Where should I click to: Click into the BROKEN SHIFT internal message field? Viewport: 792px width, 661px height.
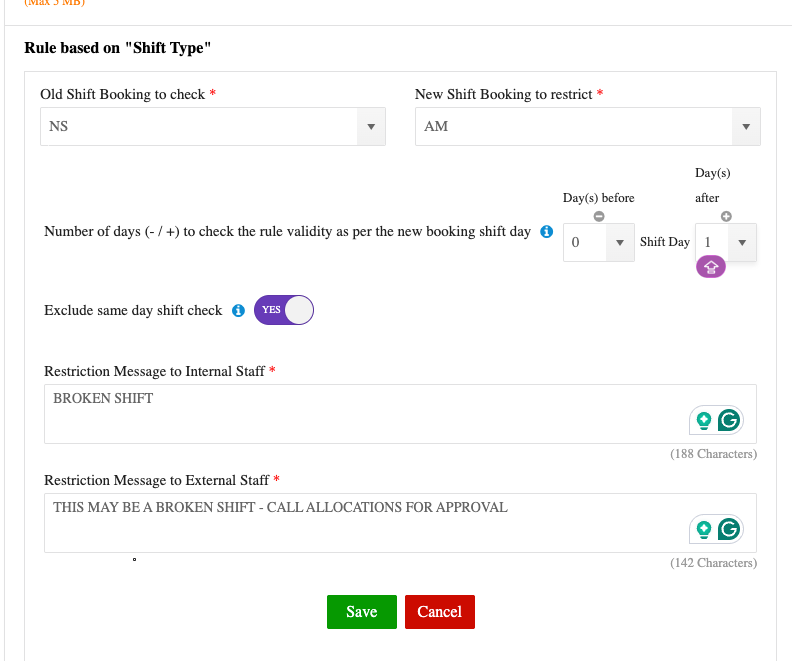click(x=360, y=412)
